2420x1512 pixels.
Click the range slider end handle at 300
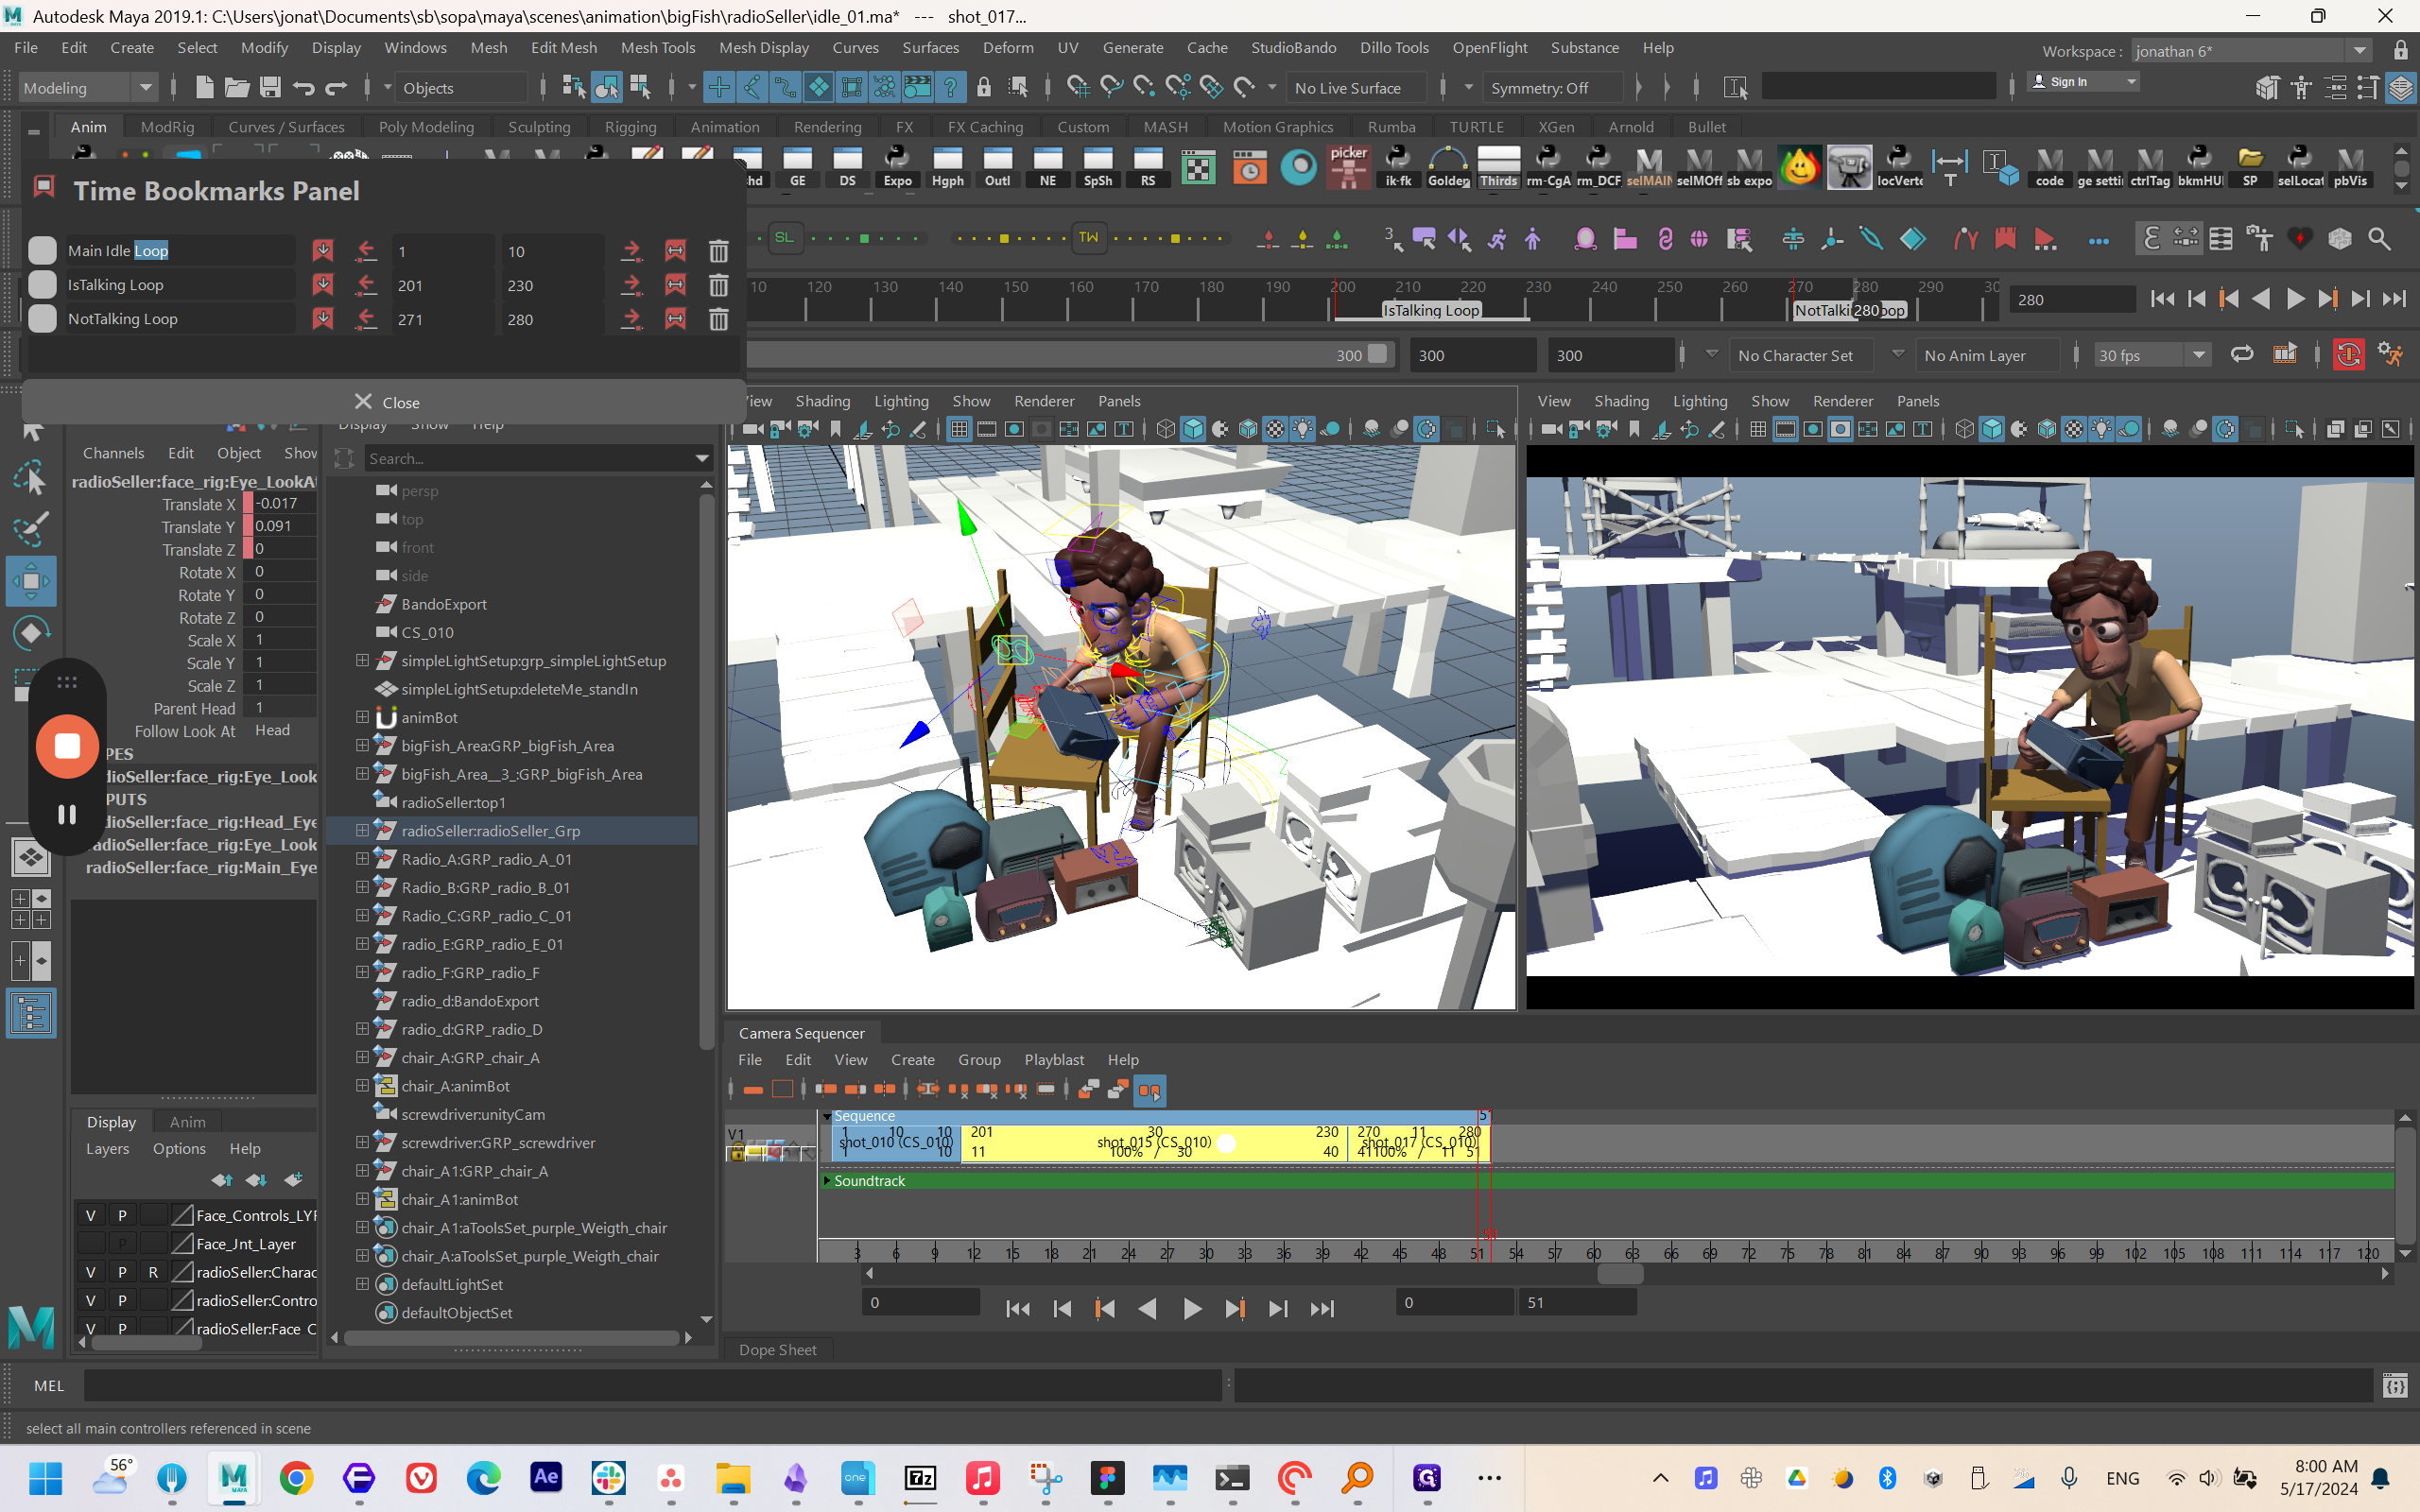tap(1377, 354)
